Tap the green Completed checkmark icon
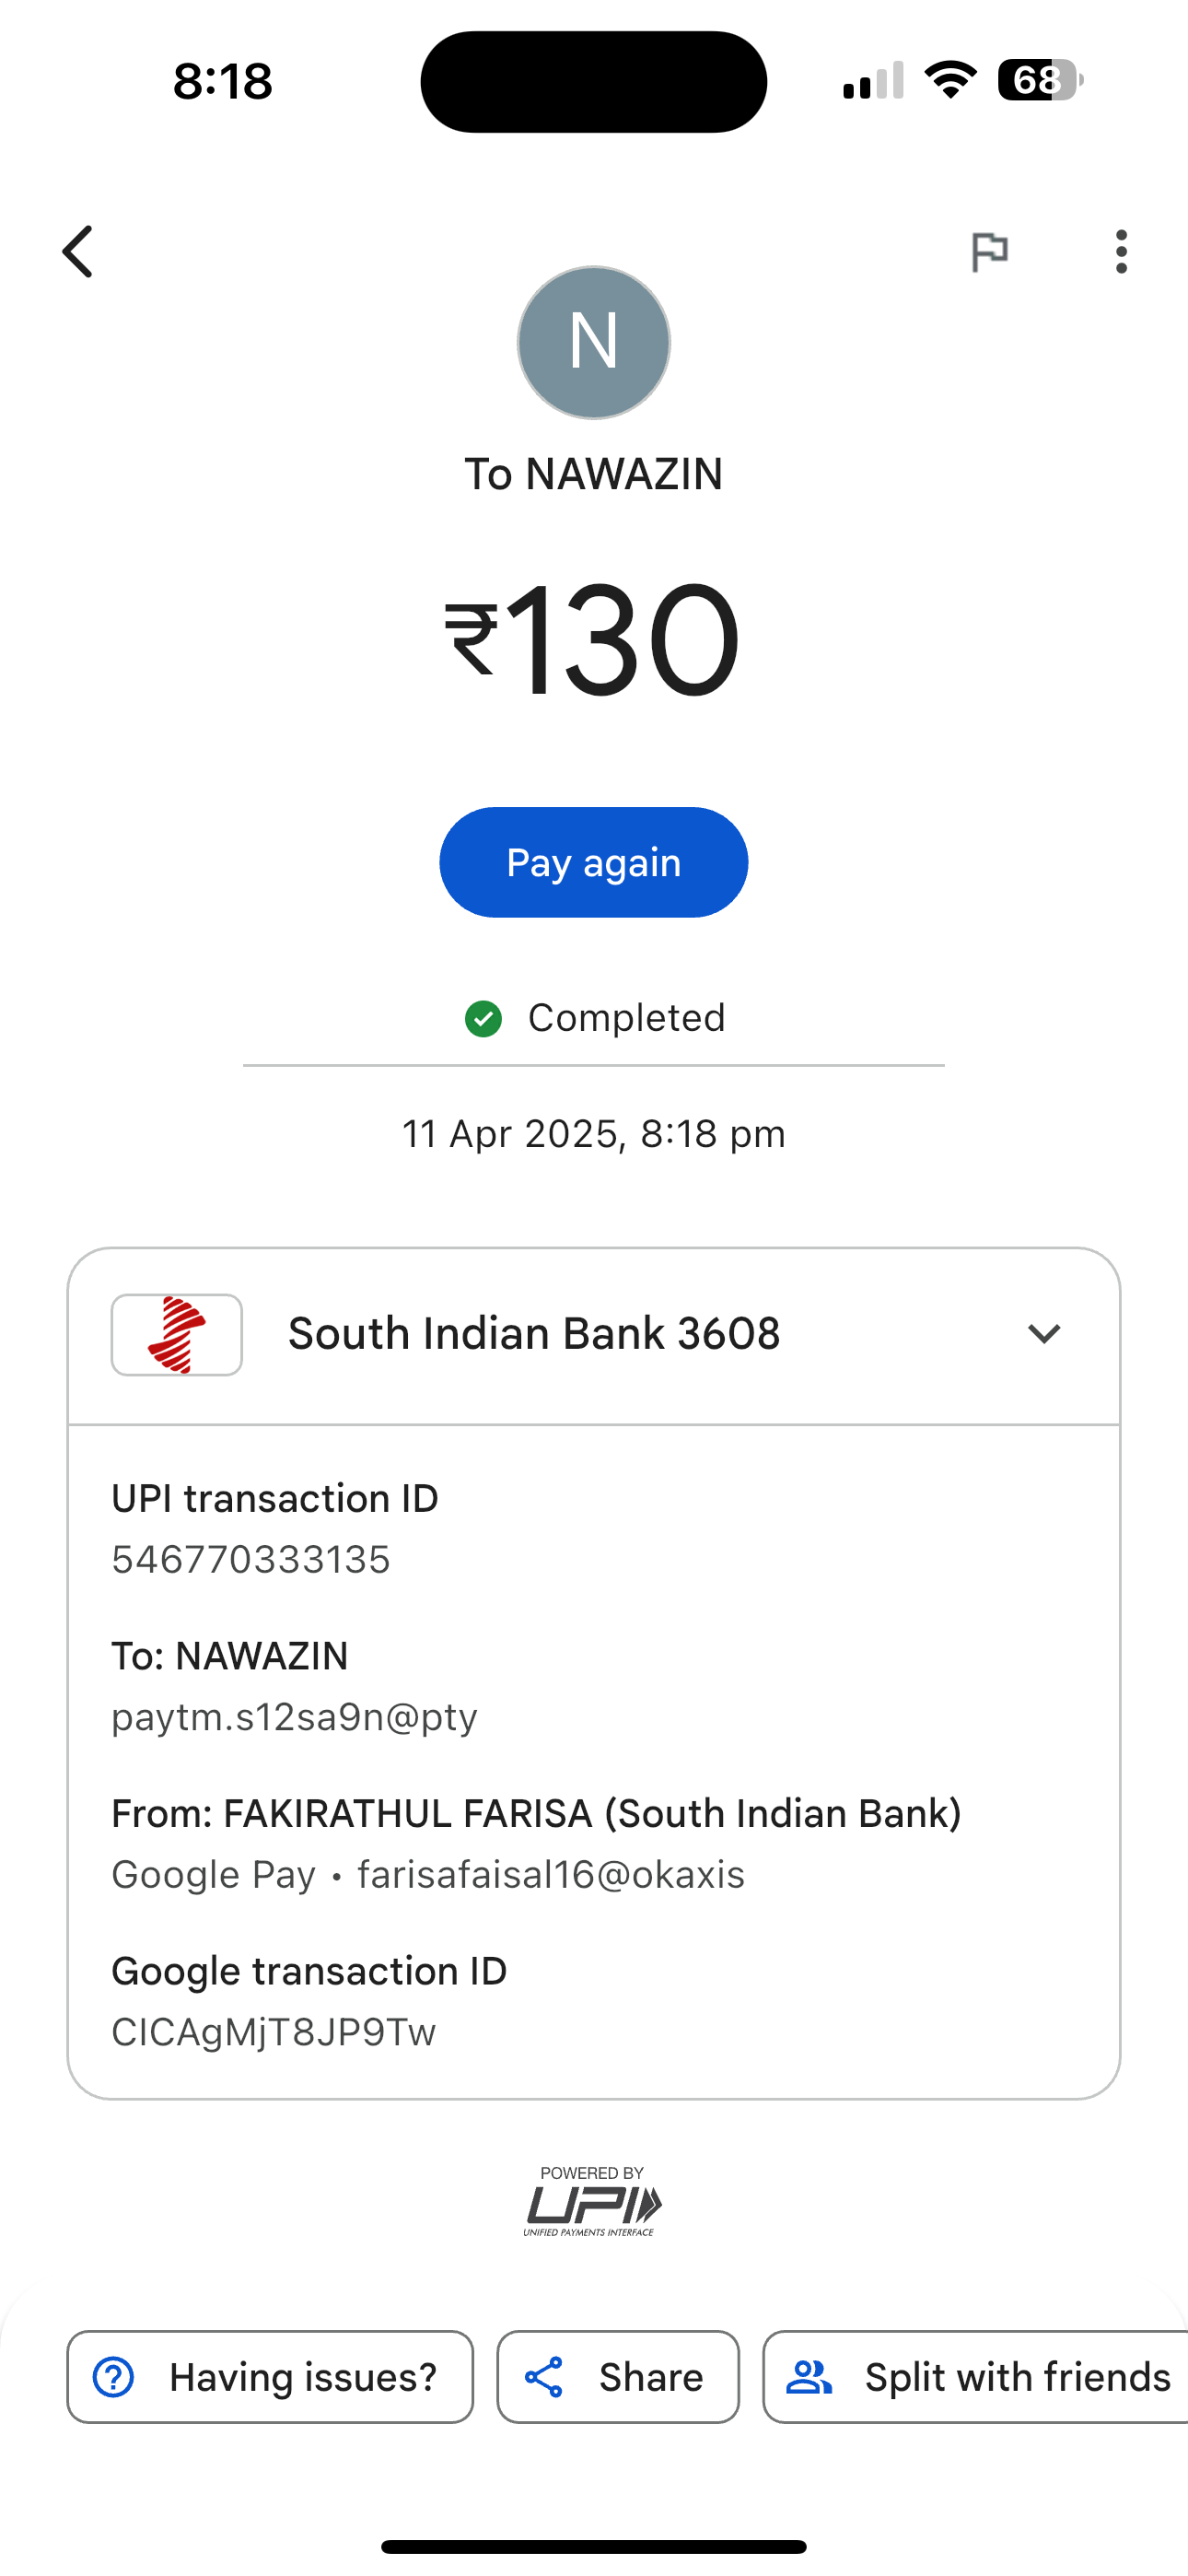This screenshot has width=1188, height=2576. point(484,1019)
